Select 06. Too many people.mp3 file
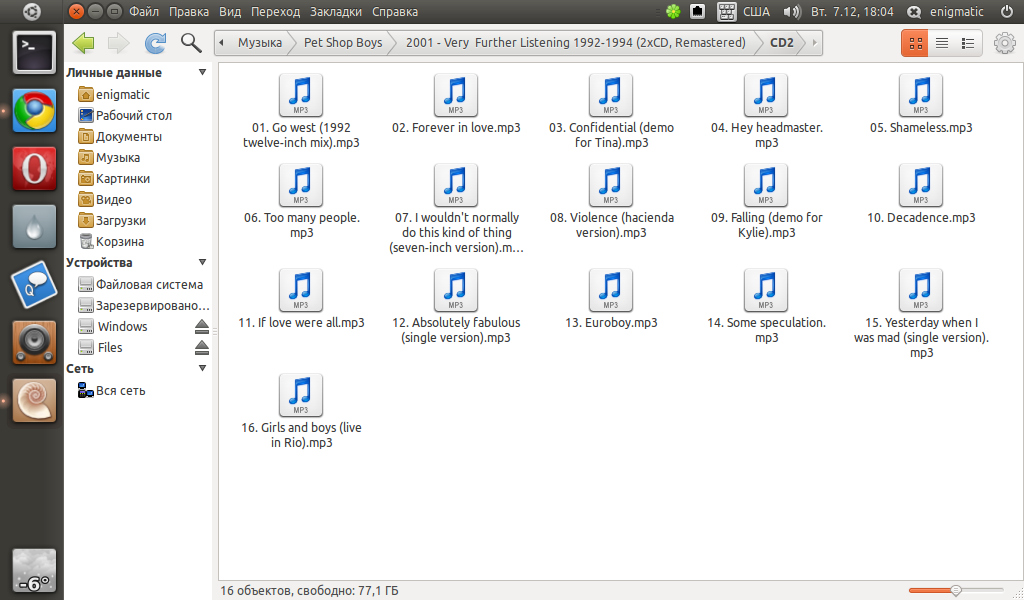The image size is (1024, 600). (x=301, y=201)
